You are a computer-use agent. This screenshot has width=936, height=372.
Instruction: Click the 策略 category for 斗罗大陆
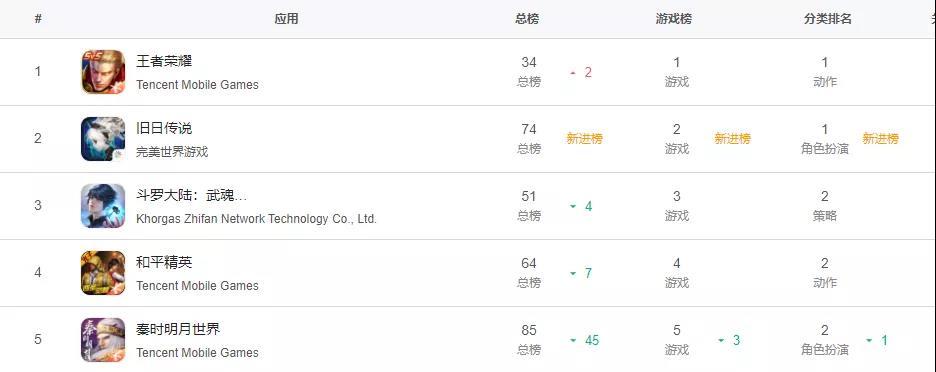[x=825, y=216]
